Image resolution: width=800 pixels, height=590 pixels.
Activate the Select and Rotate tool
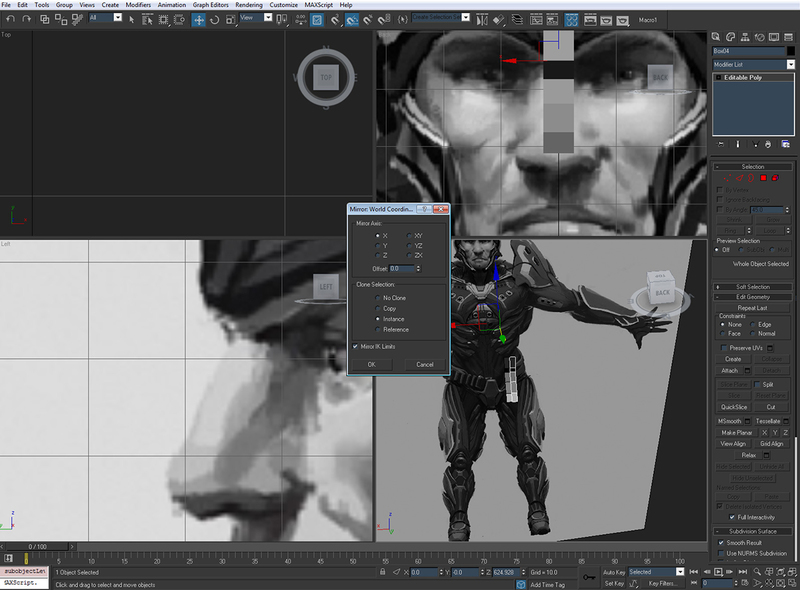215,20
